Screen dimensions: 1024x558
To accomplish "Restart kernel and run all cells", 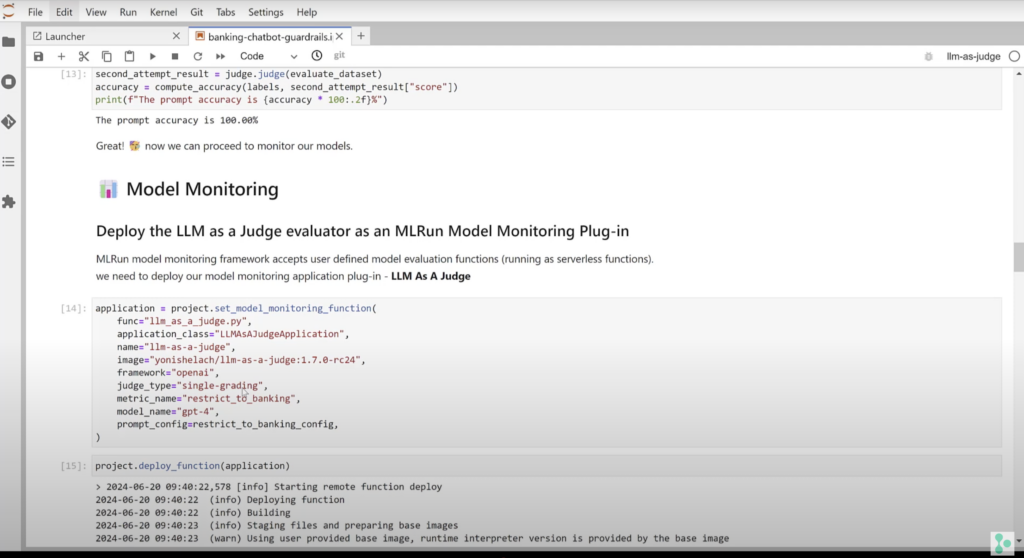I will click(x=221, y=56).
